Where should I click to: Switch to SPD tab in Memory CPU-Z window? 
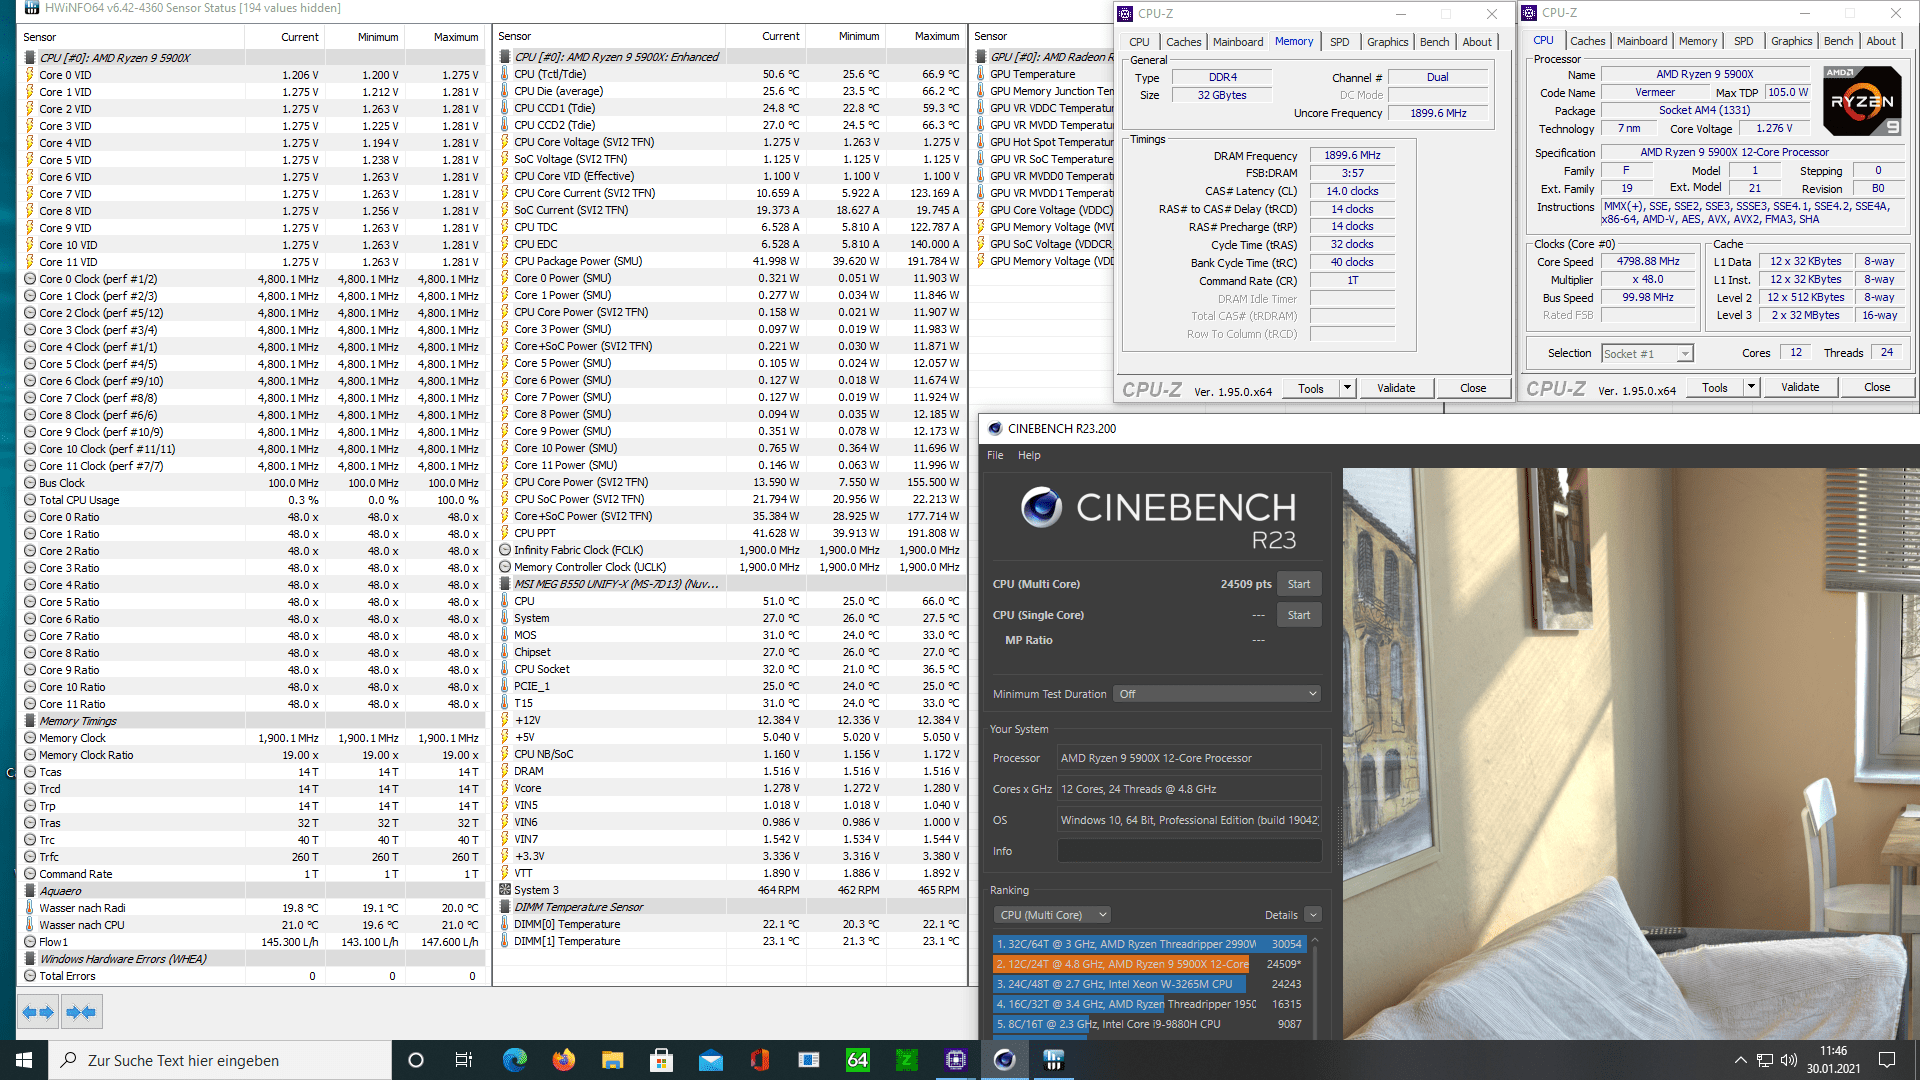tap(1339, 42)
